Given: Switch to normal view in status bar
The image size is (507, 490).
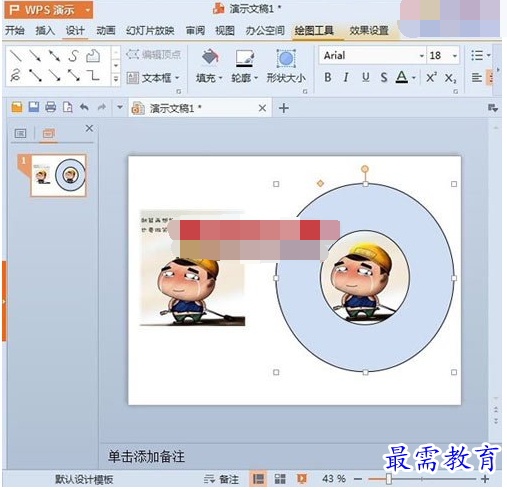Looking at the screenshot, I should pos(258,479).
